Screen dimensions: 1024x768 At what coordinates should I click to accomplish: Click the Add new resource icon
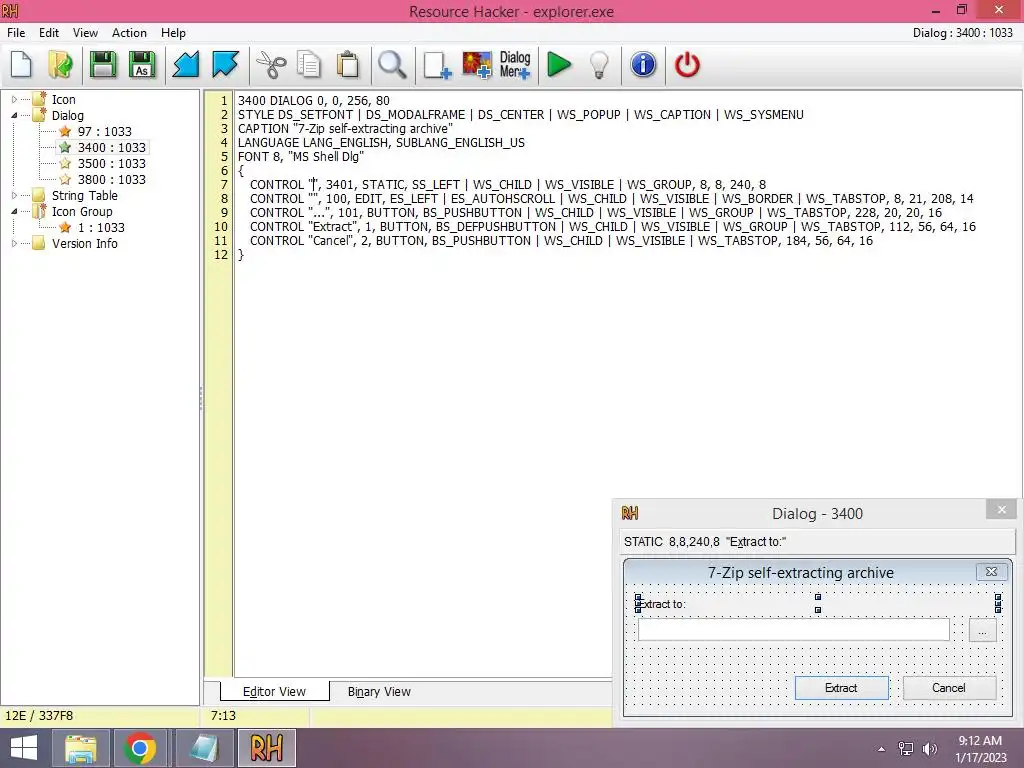(x=437, y=65)
